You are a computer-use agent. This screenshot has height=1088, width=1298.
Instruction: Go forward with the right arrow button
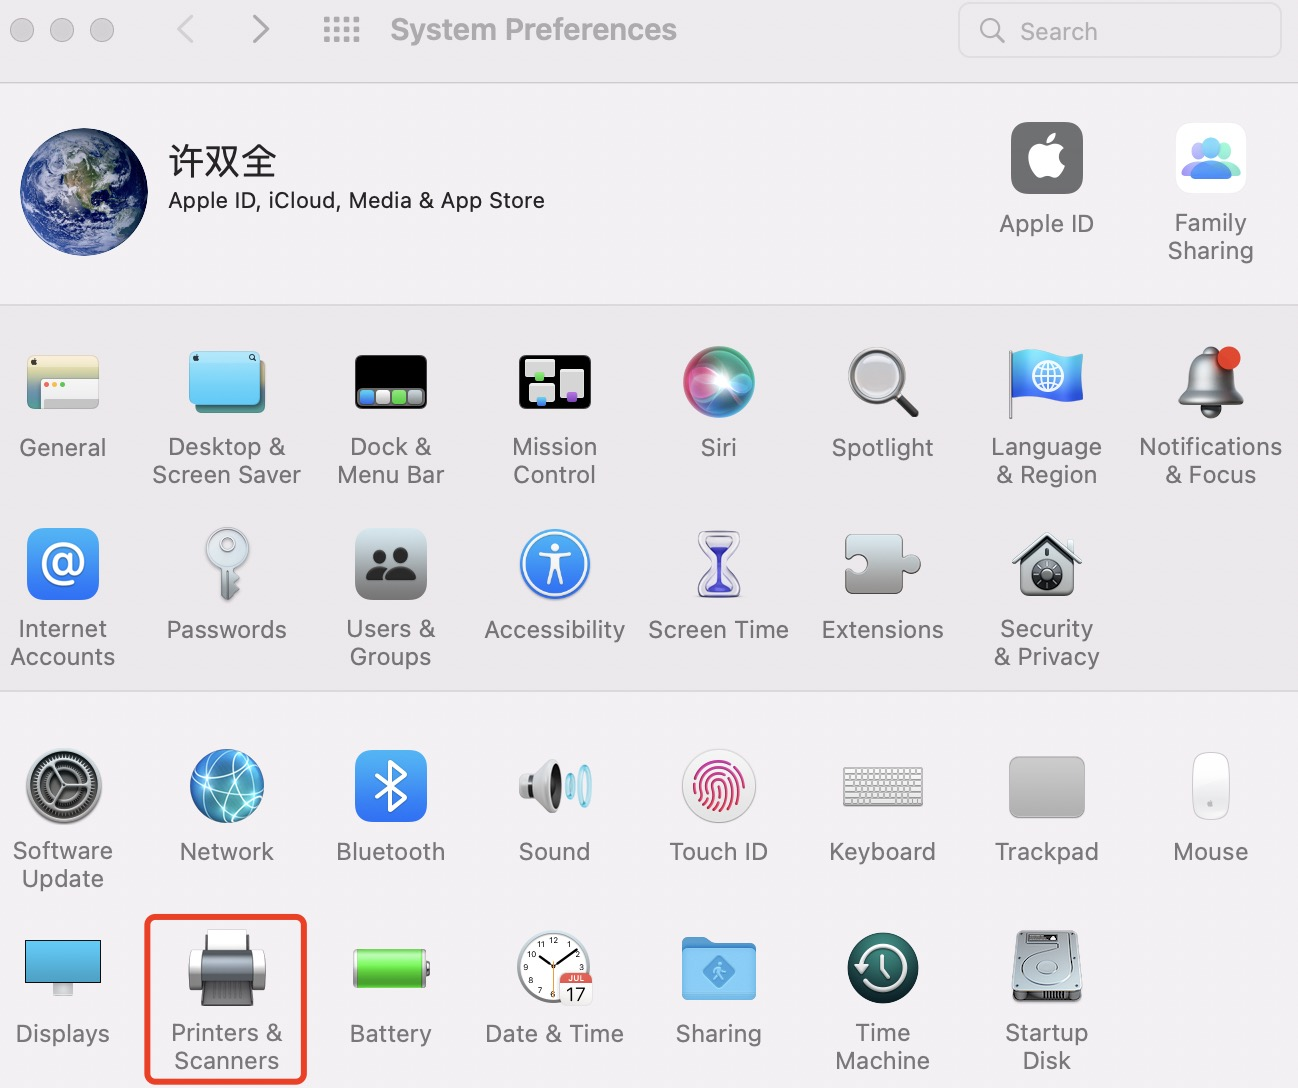[x=260, y=29]
